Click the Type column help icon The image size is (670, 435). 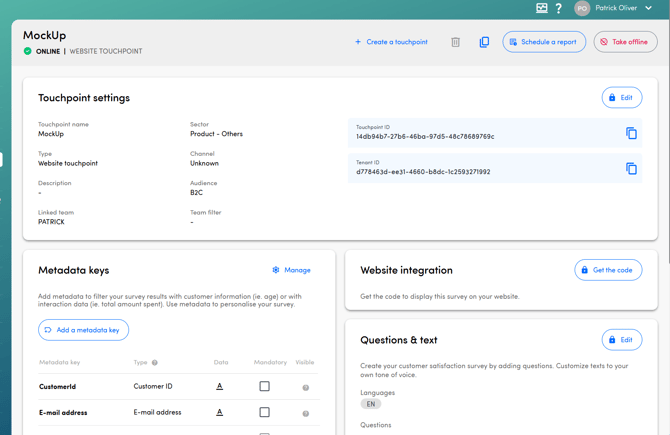click(155, 363)
